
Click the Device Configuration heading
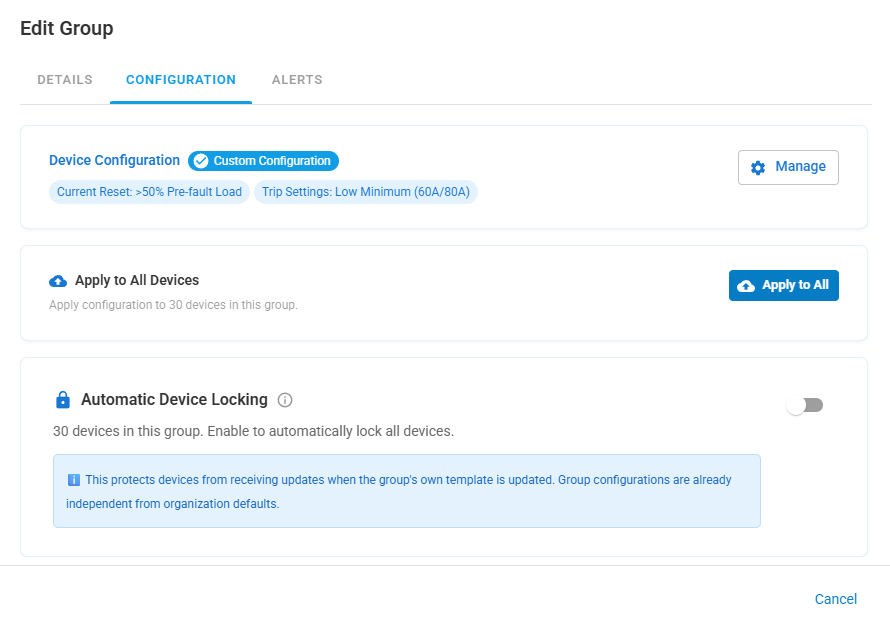tap(114, 161)
